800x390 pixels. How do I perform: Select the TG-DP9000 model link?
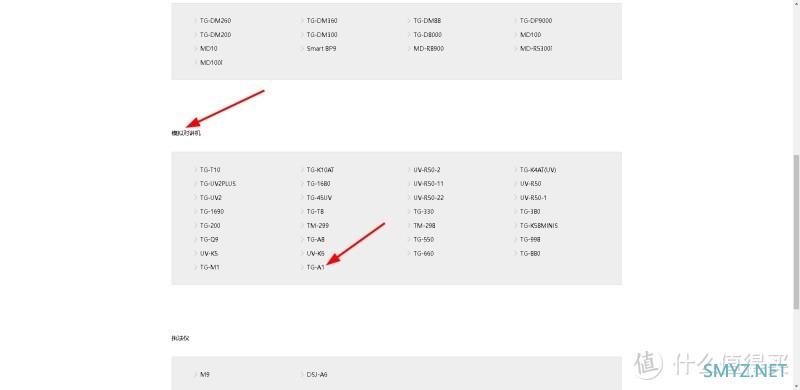tap(536, 21)
